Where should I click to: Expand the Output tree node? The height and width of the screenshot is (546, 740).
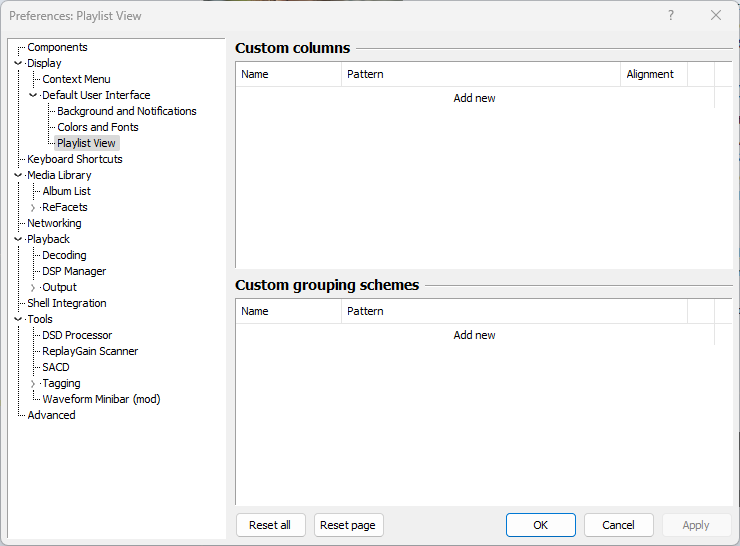click(33, 287)
